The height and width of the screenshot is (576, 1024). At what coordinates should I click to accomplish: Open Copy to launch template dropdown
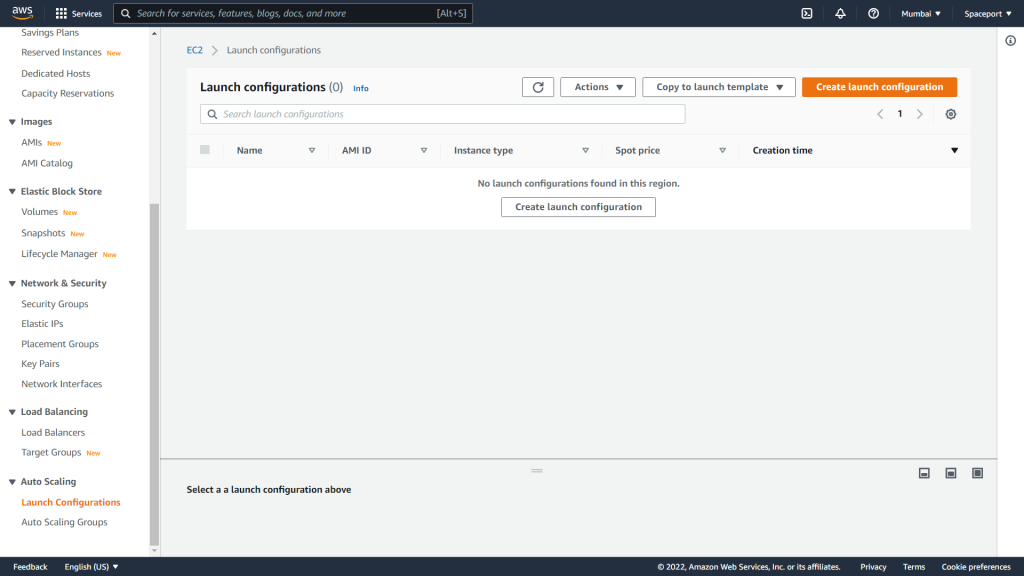[719, 87]
